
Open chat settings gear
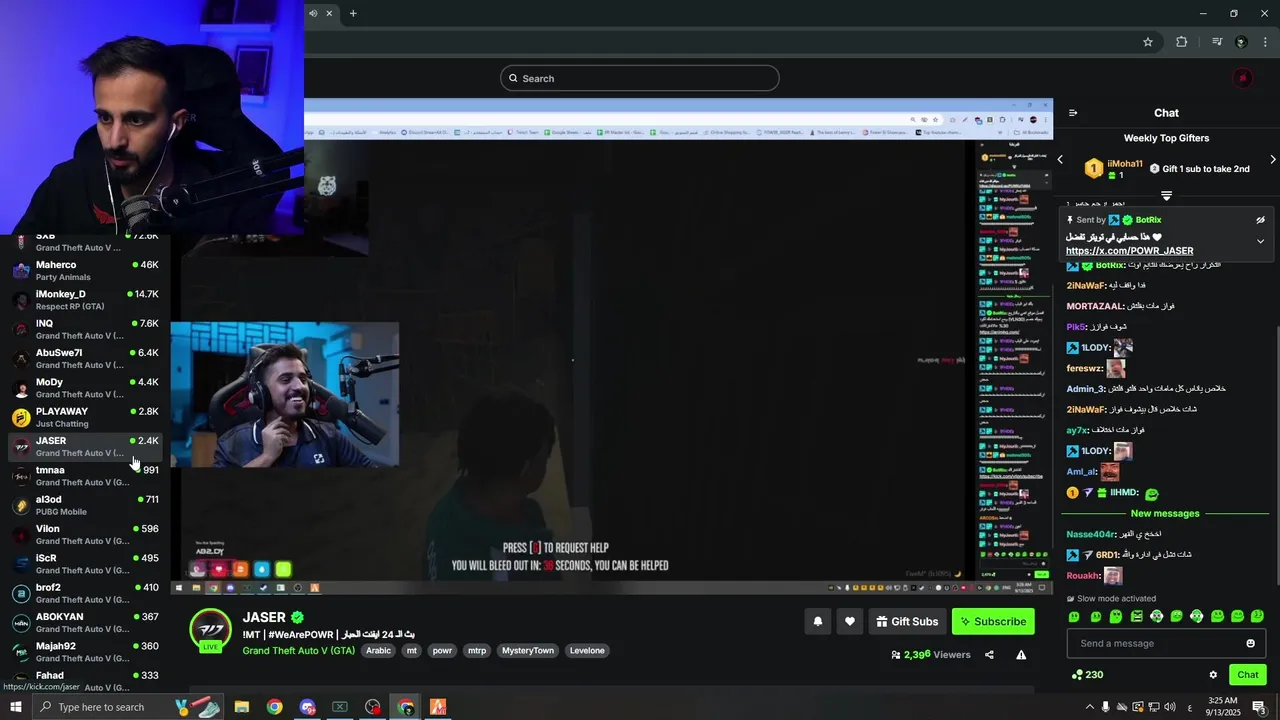pos(1213,675)
